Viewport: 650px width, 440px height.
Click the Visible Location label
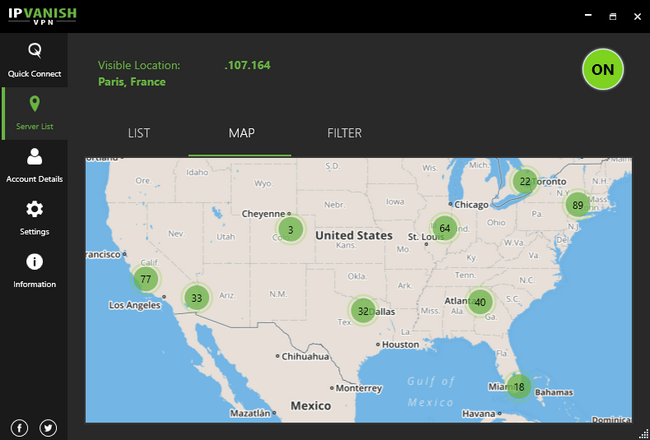[x=139, y=65]
